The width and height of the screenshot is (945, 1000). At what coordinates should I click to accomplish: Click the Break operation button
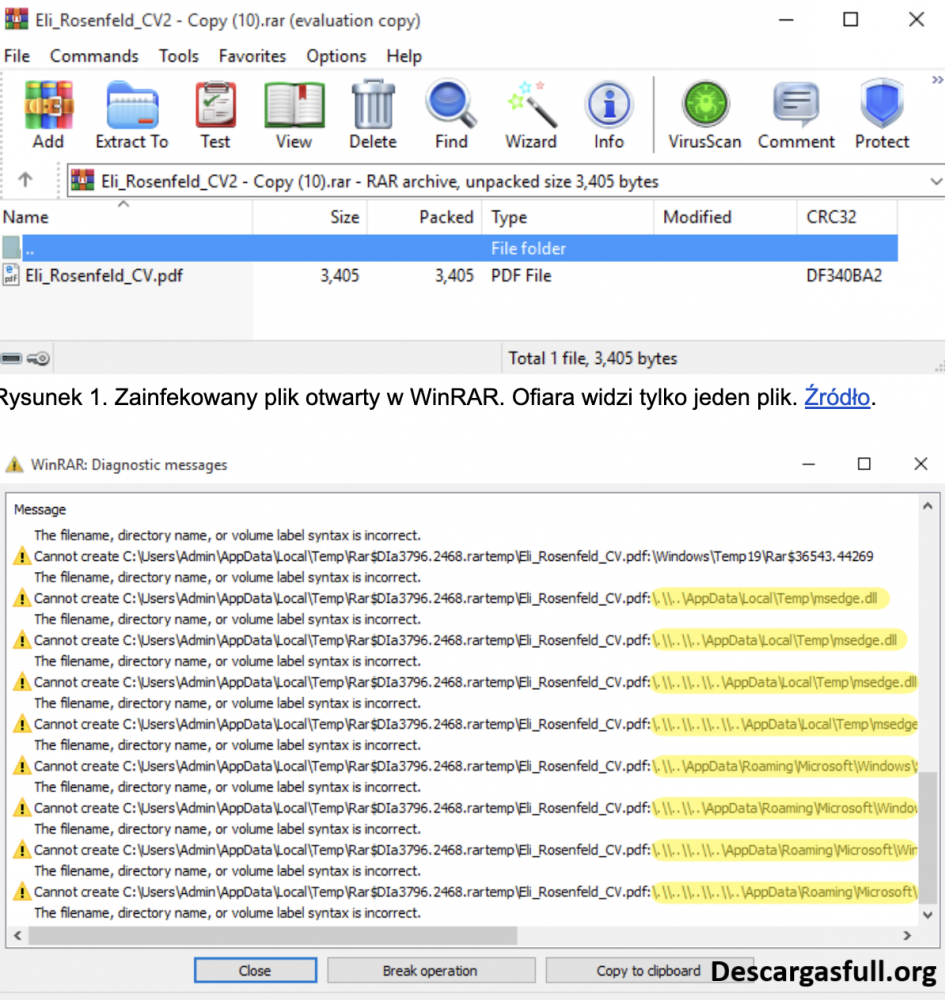tap(430, 970)
